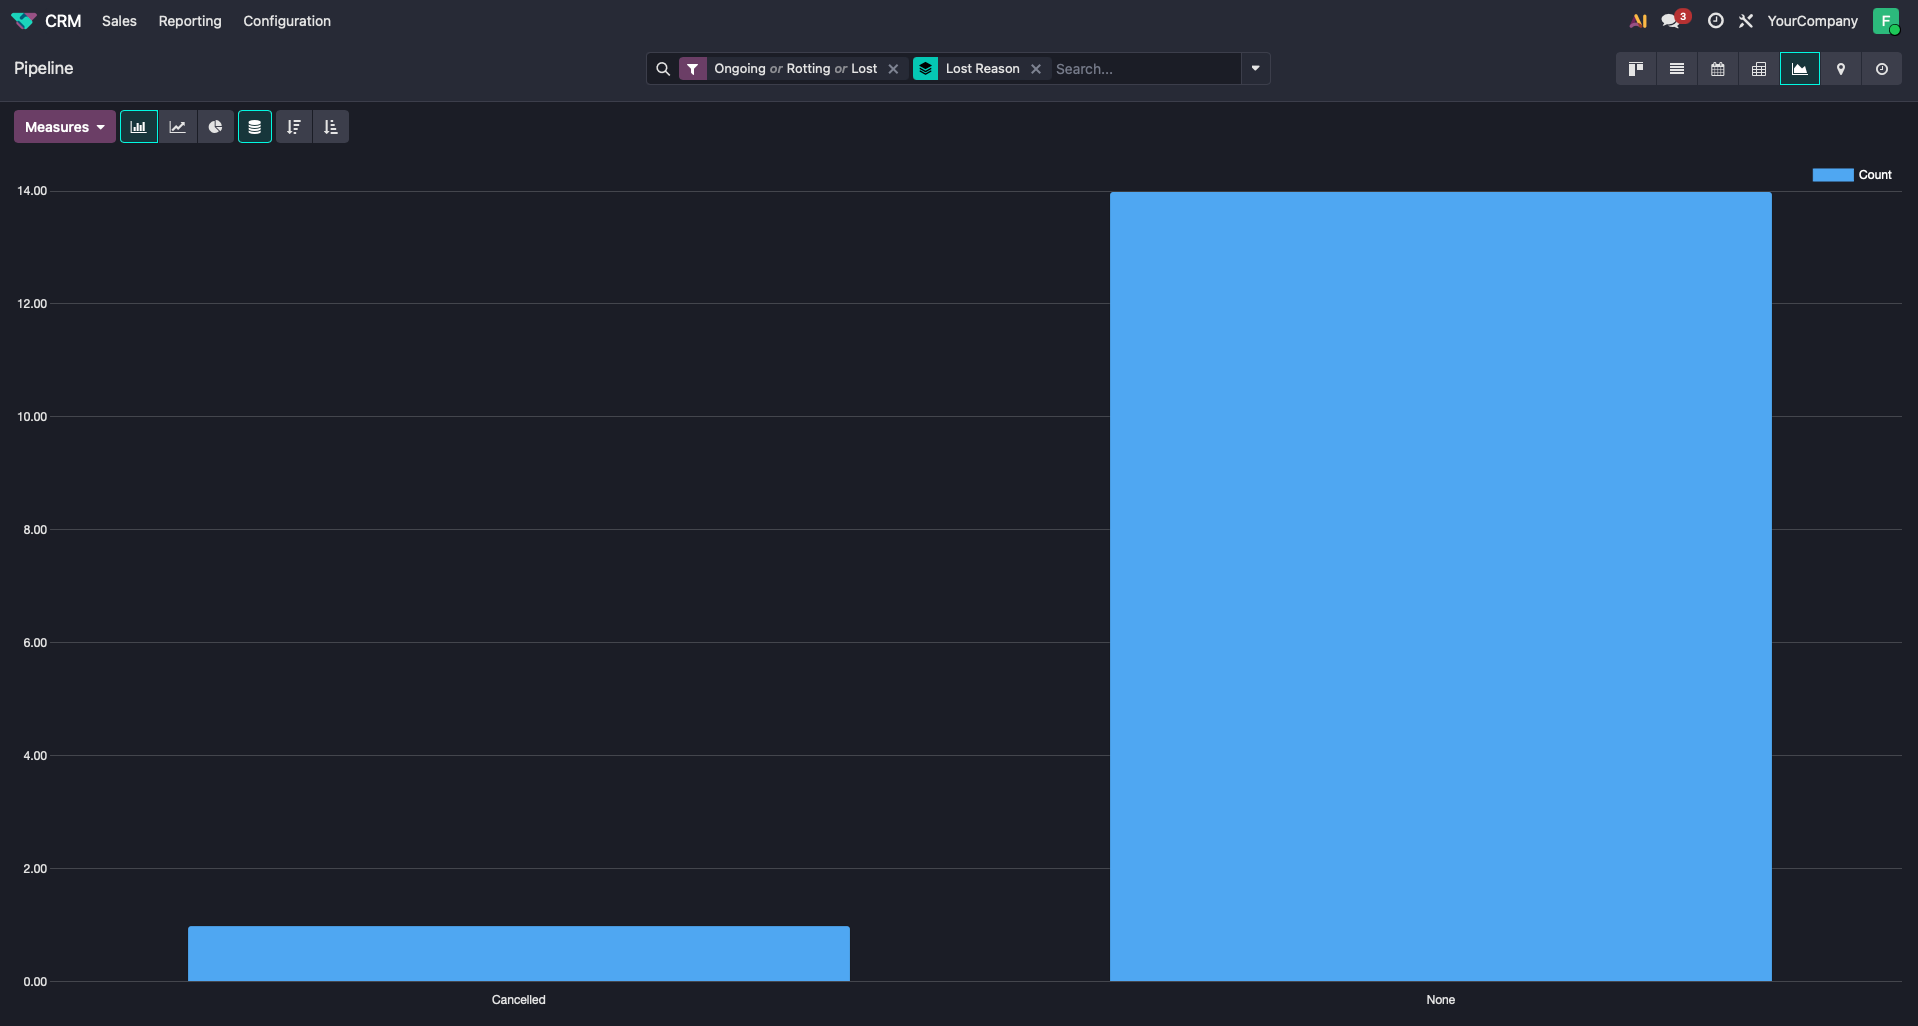Expand the search filter options dropdown
This screenshot has height=1026, width=1918.
tap(1255, 69)
